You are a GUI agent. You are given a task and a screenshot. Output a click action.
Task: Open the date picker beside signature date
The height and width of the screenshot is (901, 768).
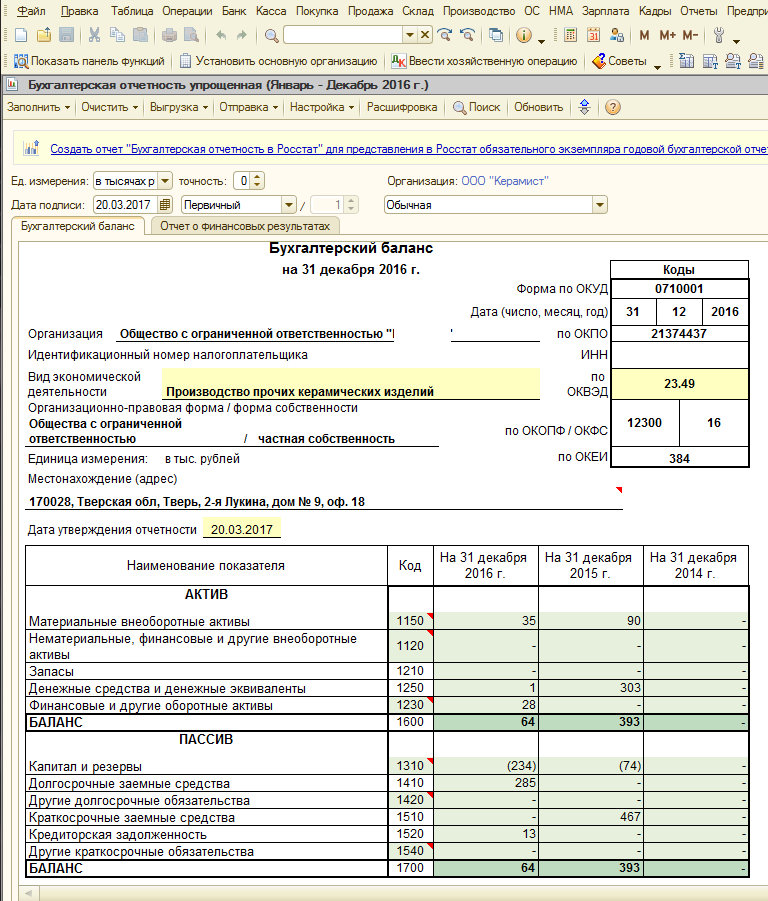point(165,205)
